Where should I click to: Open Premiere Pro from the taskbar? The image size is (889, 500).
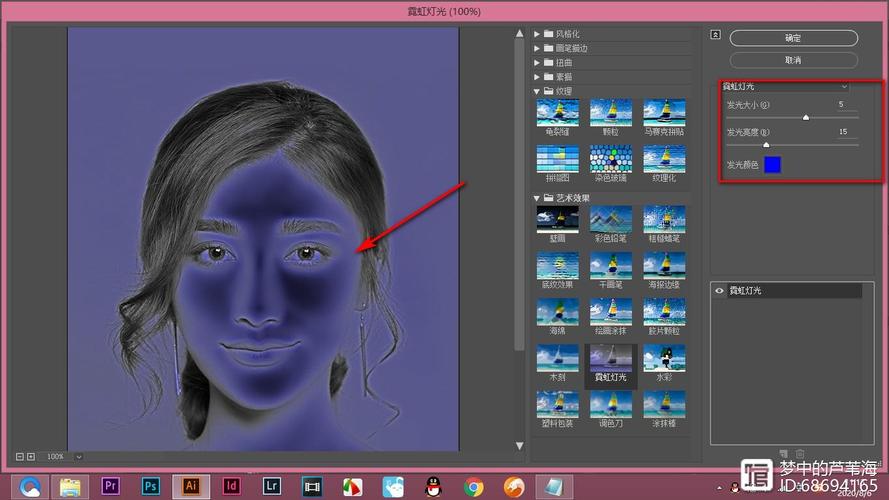pos(112,486)
